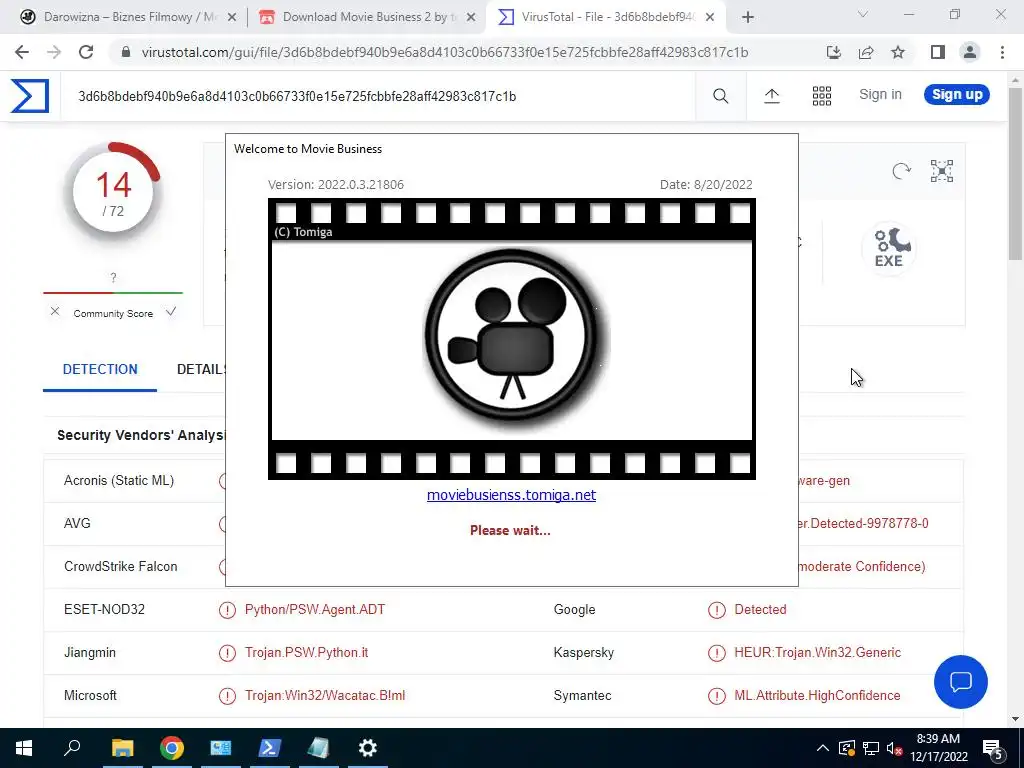The width and height of the screenshot is (1024, 768).
Task: Click Kaspersky HEUR:Trojan.Win32.Generic result
Action: click(x=818, y=652)
